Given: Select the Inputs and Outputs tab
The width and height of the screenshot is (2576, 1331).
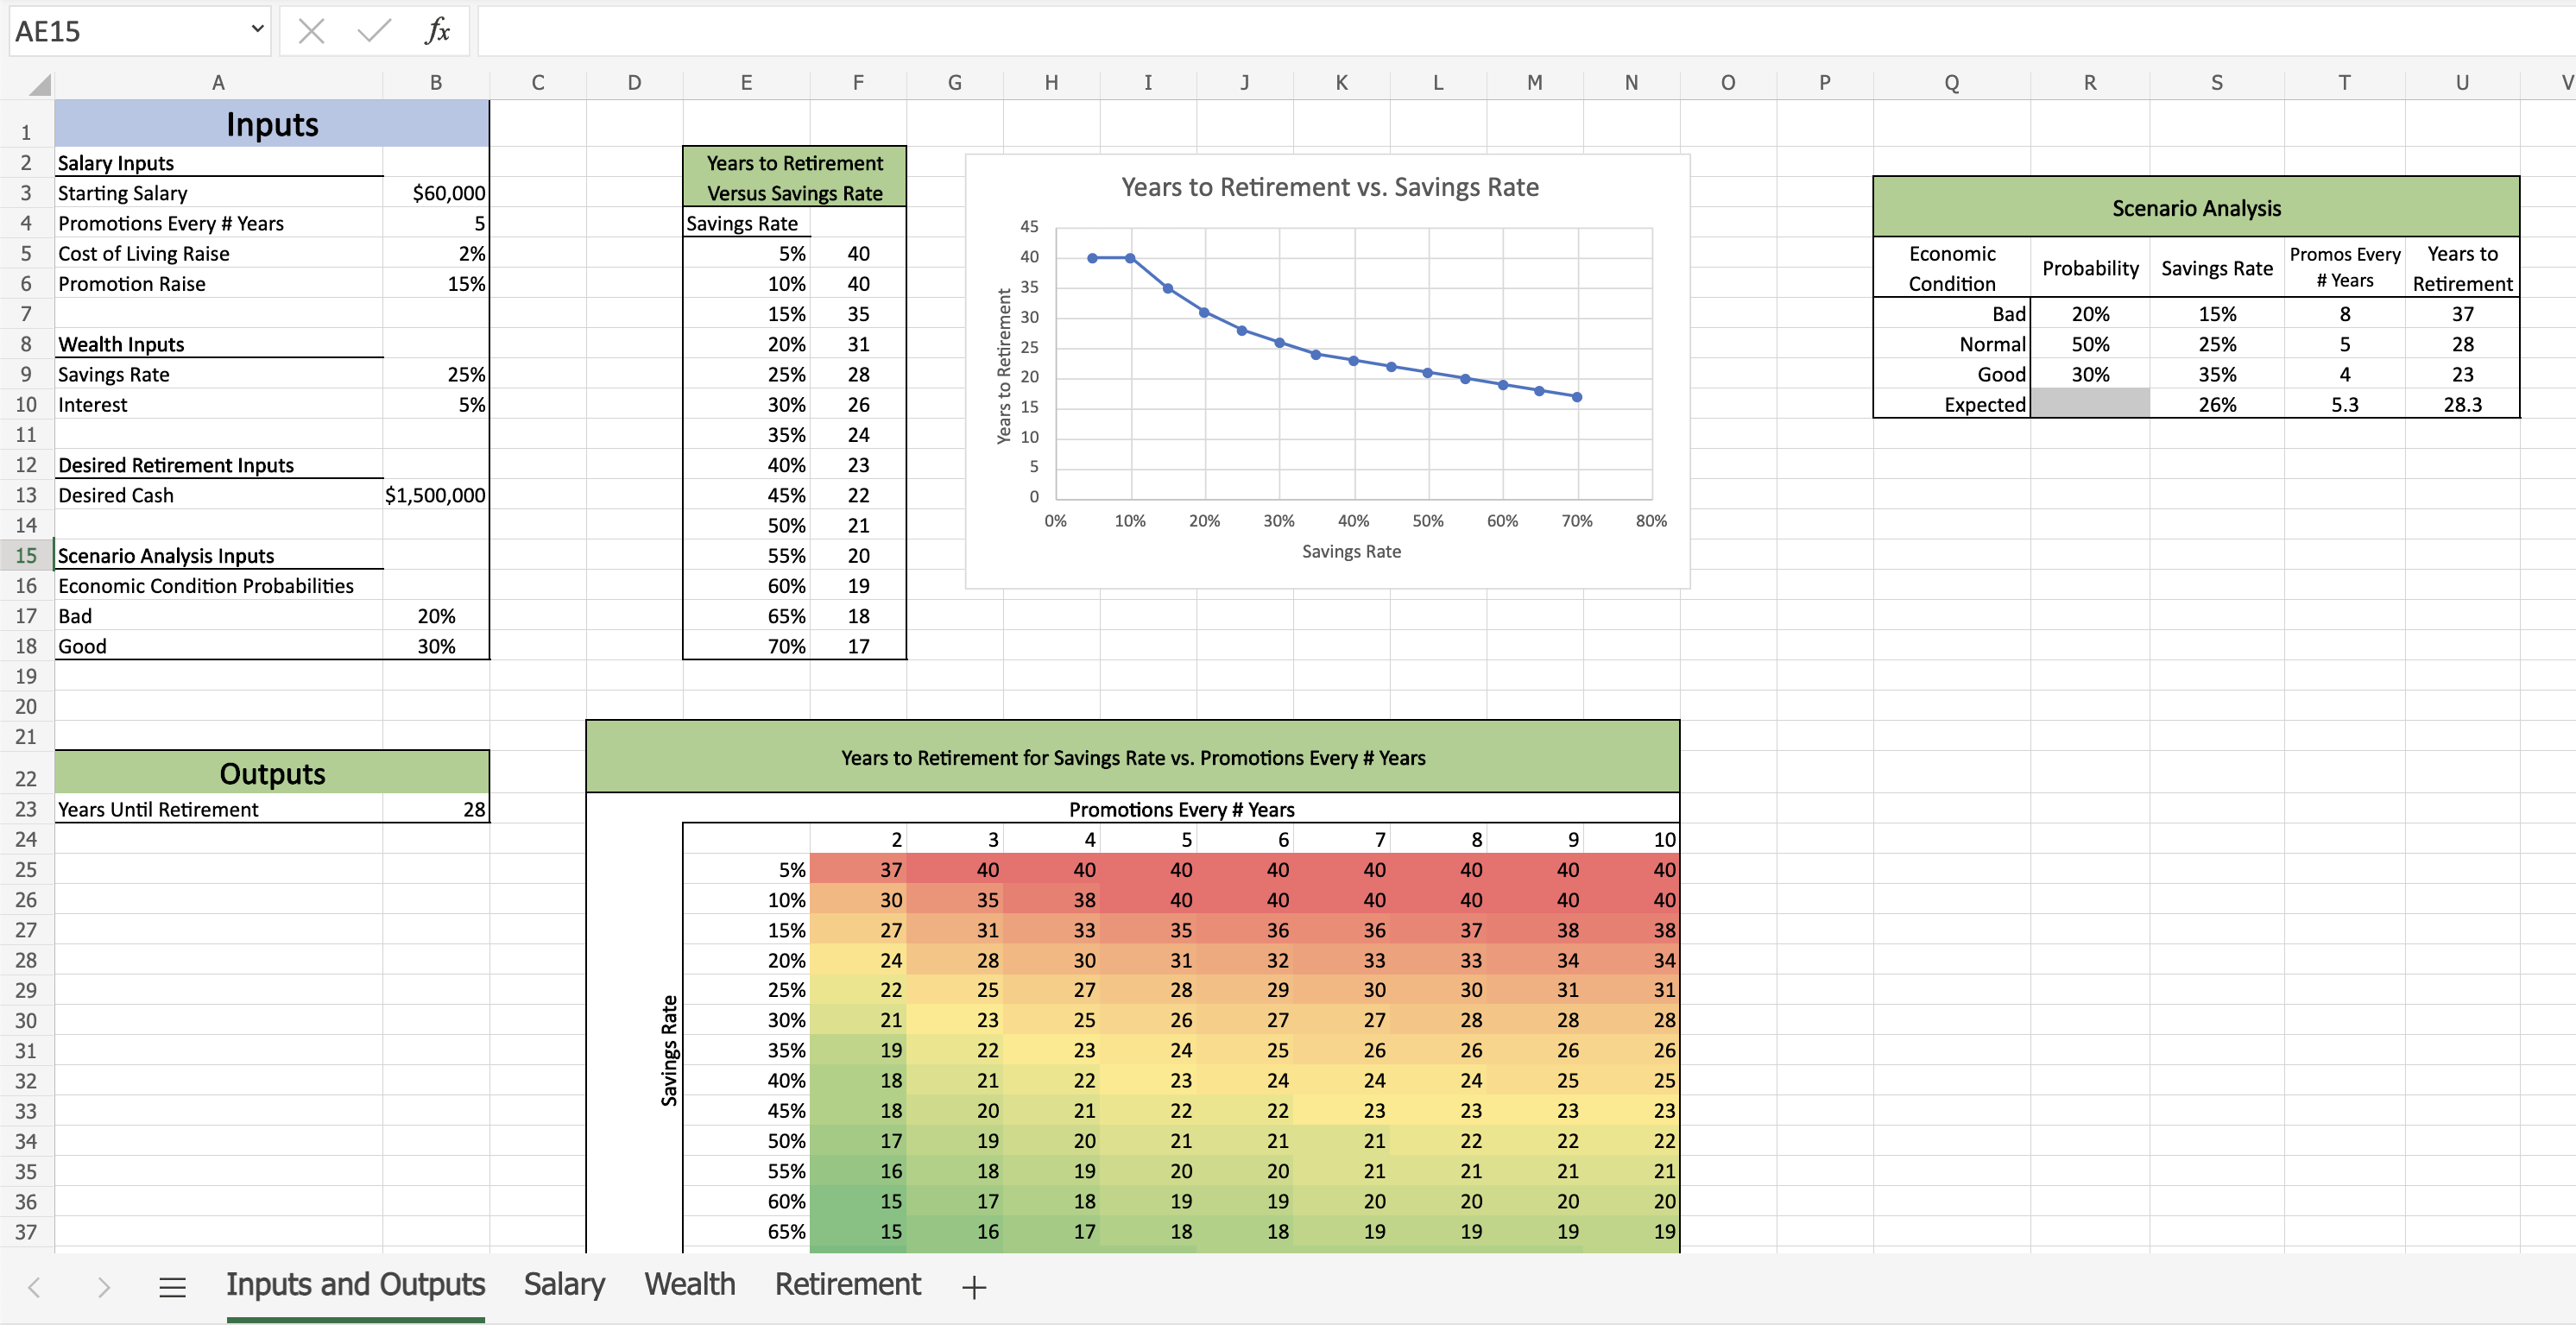Looking at the screenshot, I should [x=355, y=1284].
